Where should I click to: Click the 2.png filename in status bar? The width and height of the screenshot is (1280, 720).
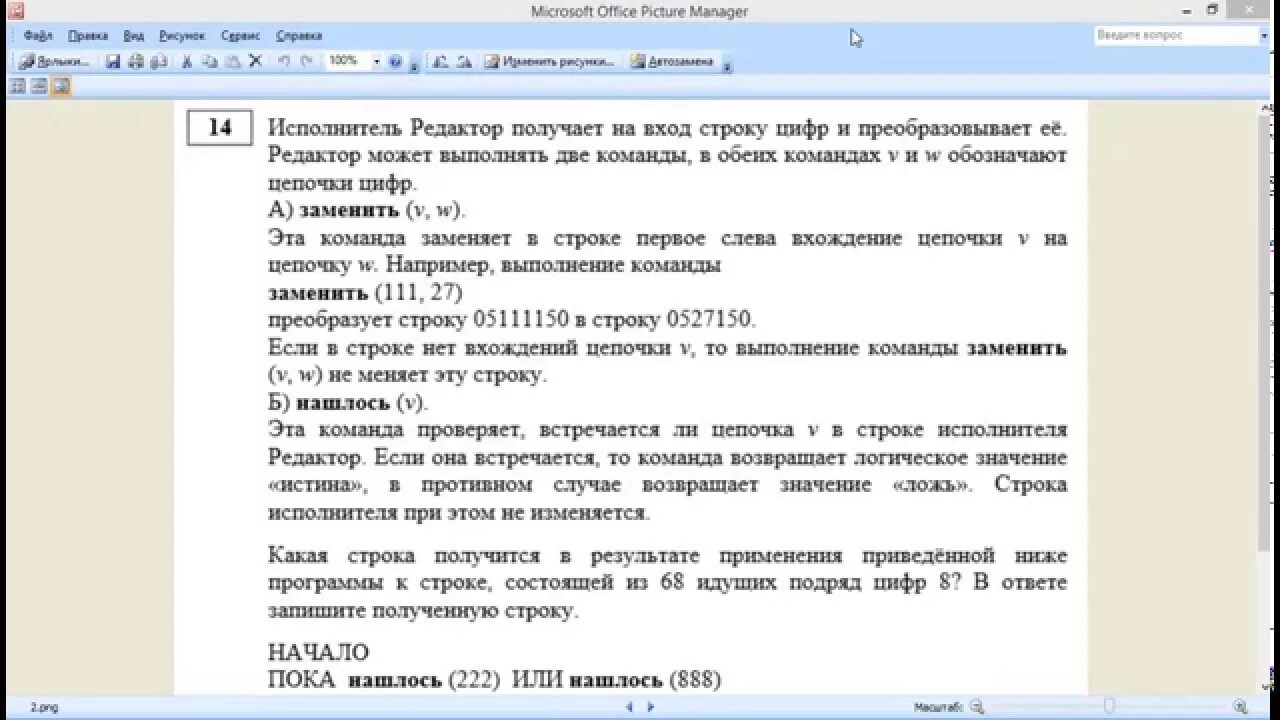[x=44, y=707]
